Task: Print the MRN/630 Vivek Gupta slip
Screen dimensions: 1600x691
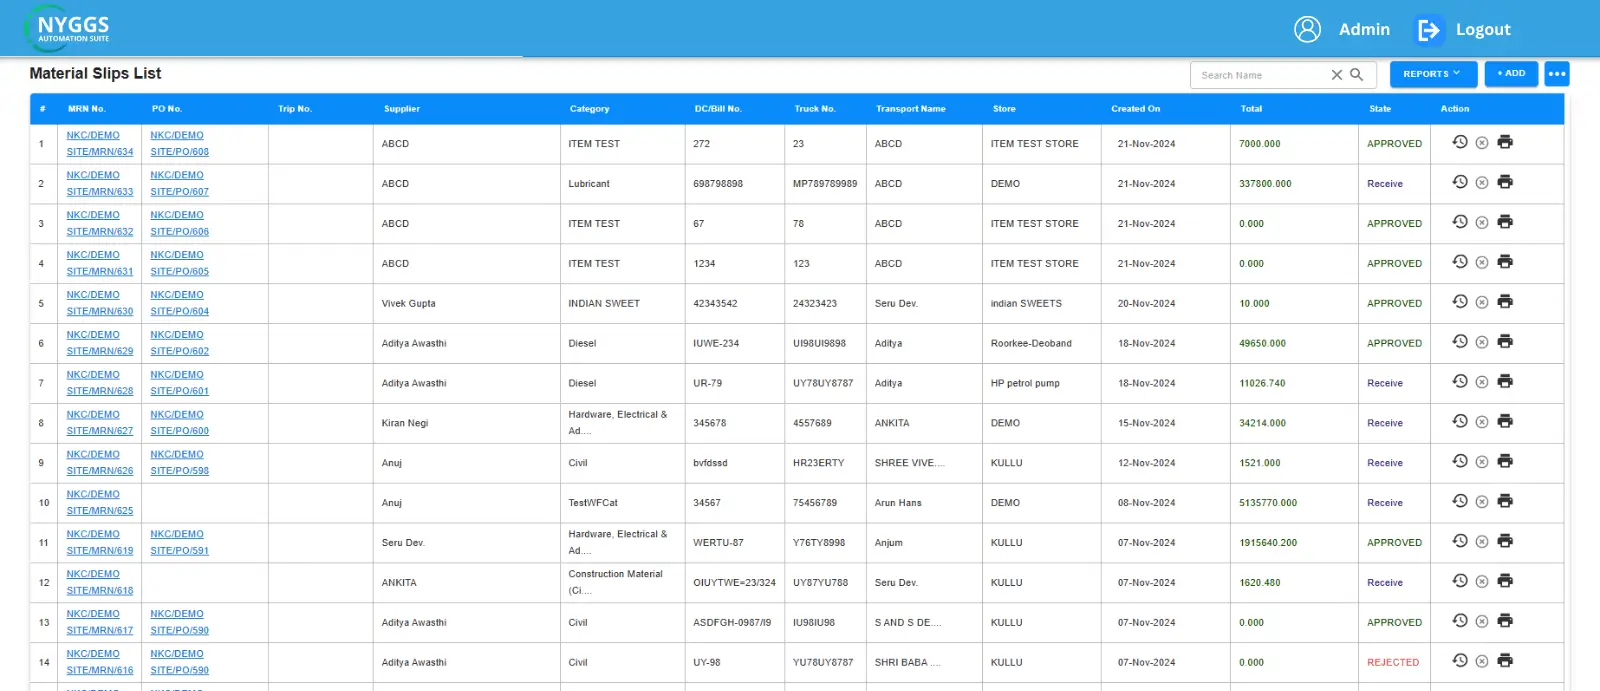Action: click(x=1505, y=302)
